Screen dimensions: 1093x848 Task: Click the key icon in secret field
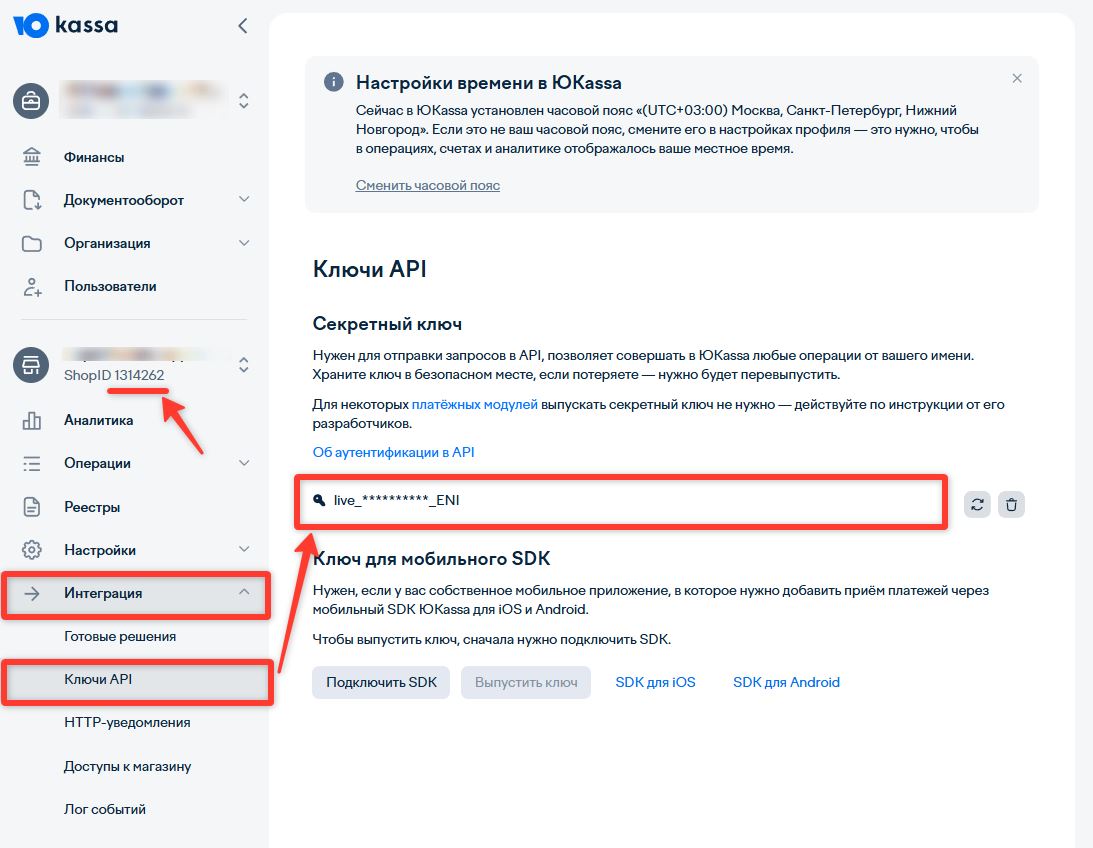pyautogui.click(x=319, y=500)
